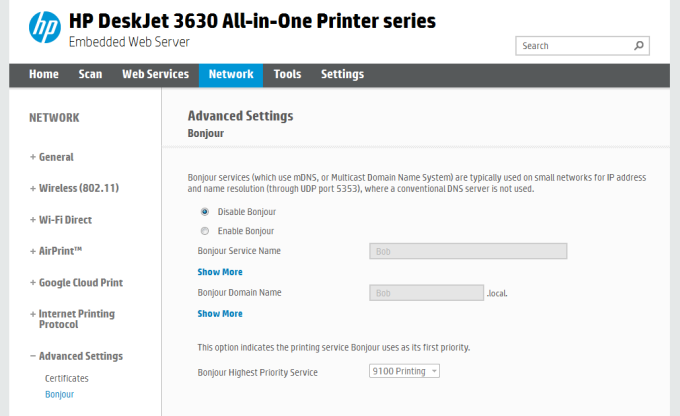Expand the AirPrint section
680x416 pixels.
point(60,251)
